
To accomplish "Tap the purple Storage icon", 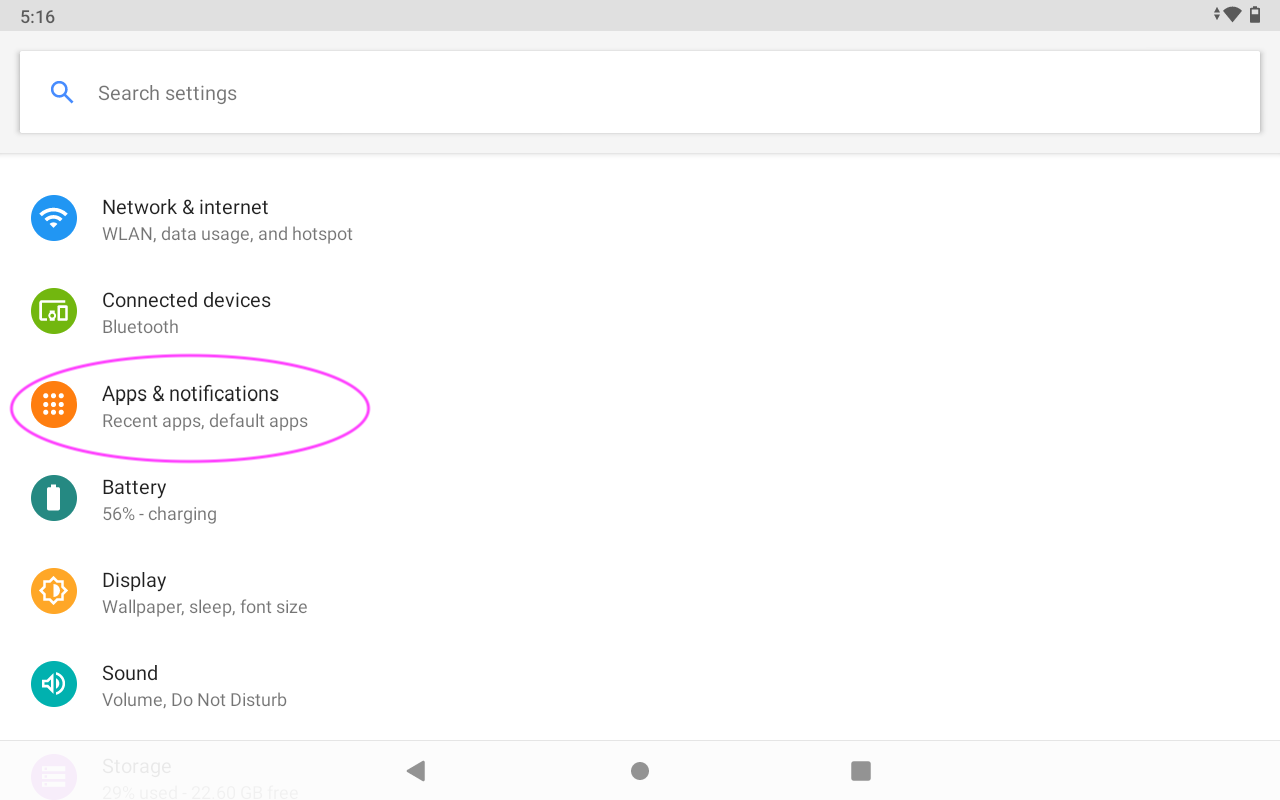I will pos(54,776).
